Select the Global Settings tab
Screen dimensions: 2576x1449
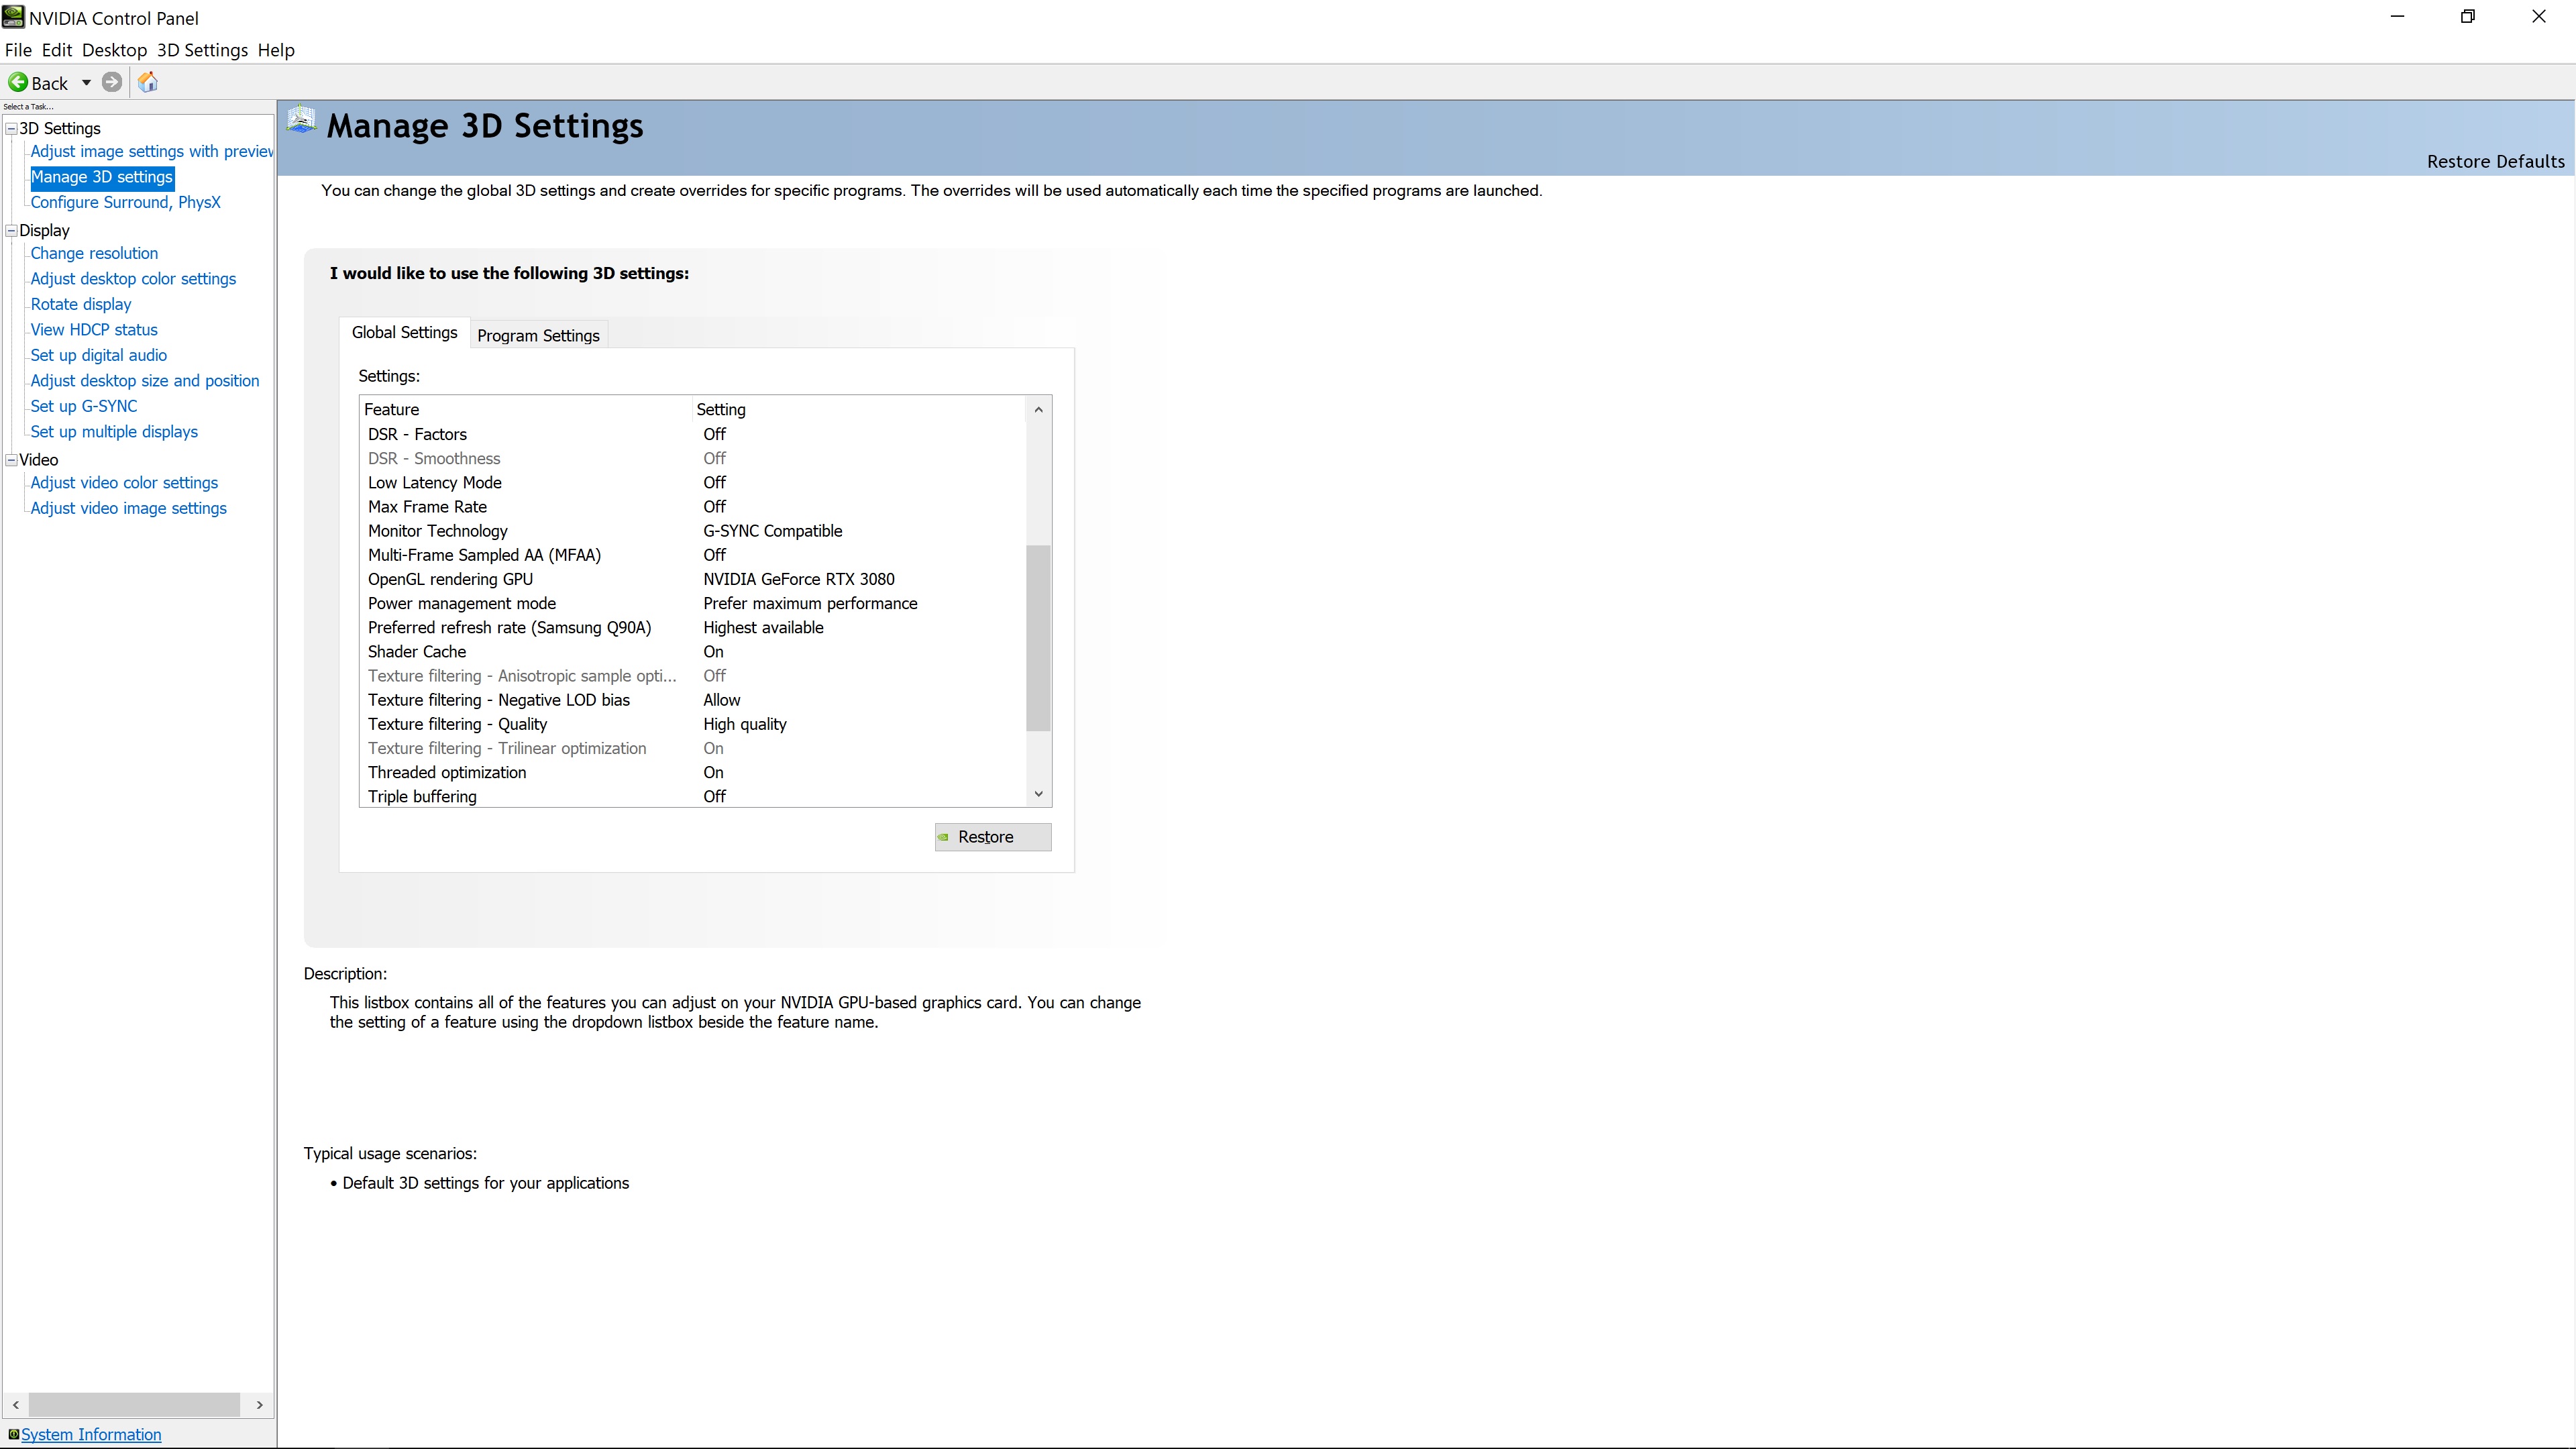pyautogui.click(x=404, y=333)
